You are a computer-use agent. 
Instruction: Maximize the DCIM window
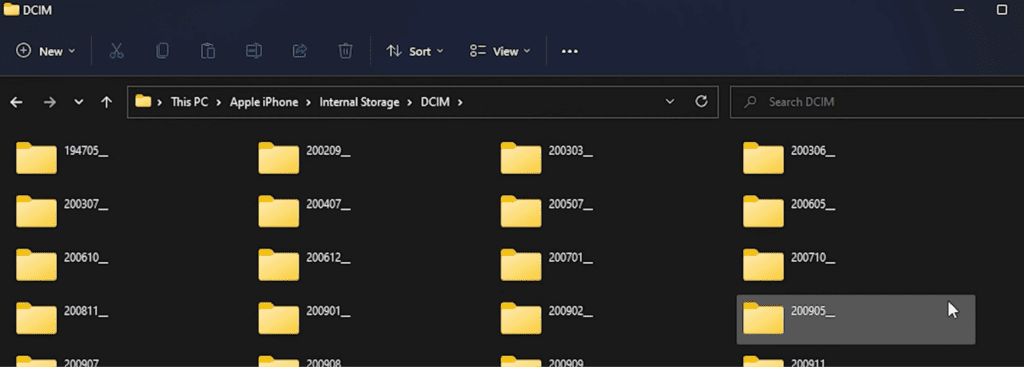point(1002,10)
